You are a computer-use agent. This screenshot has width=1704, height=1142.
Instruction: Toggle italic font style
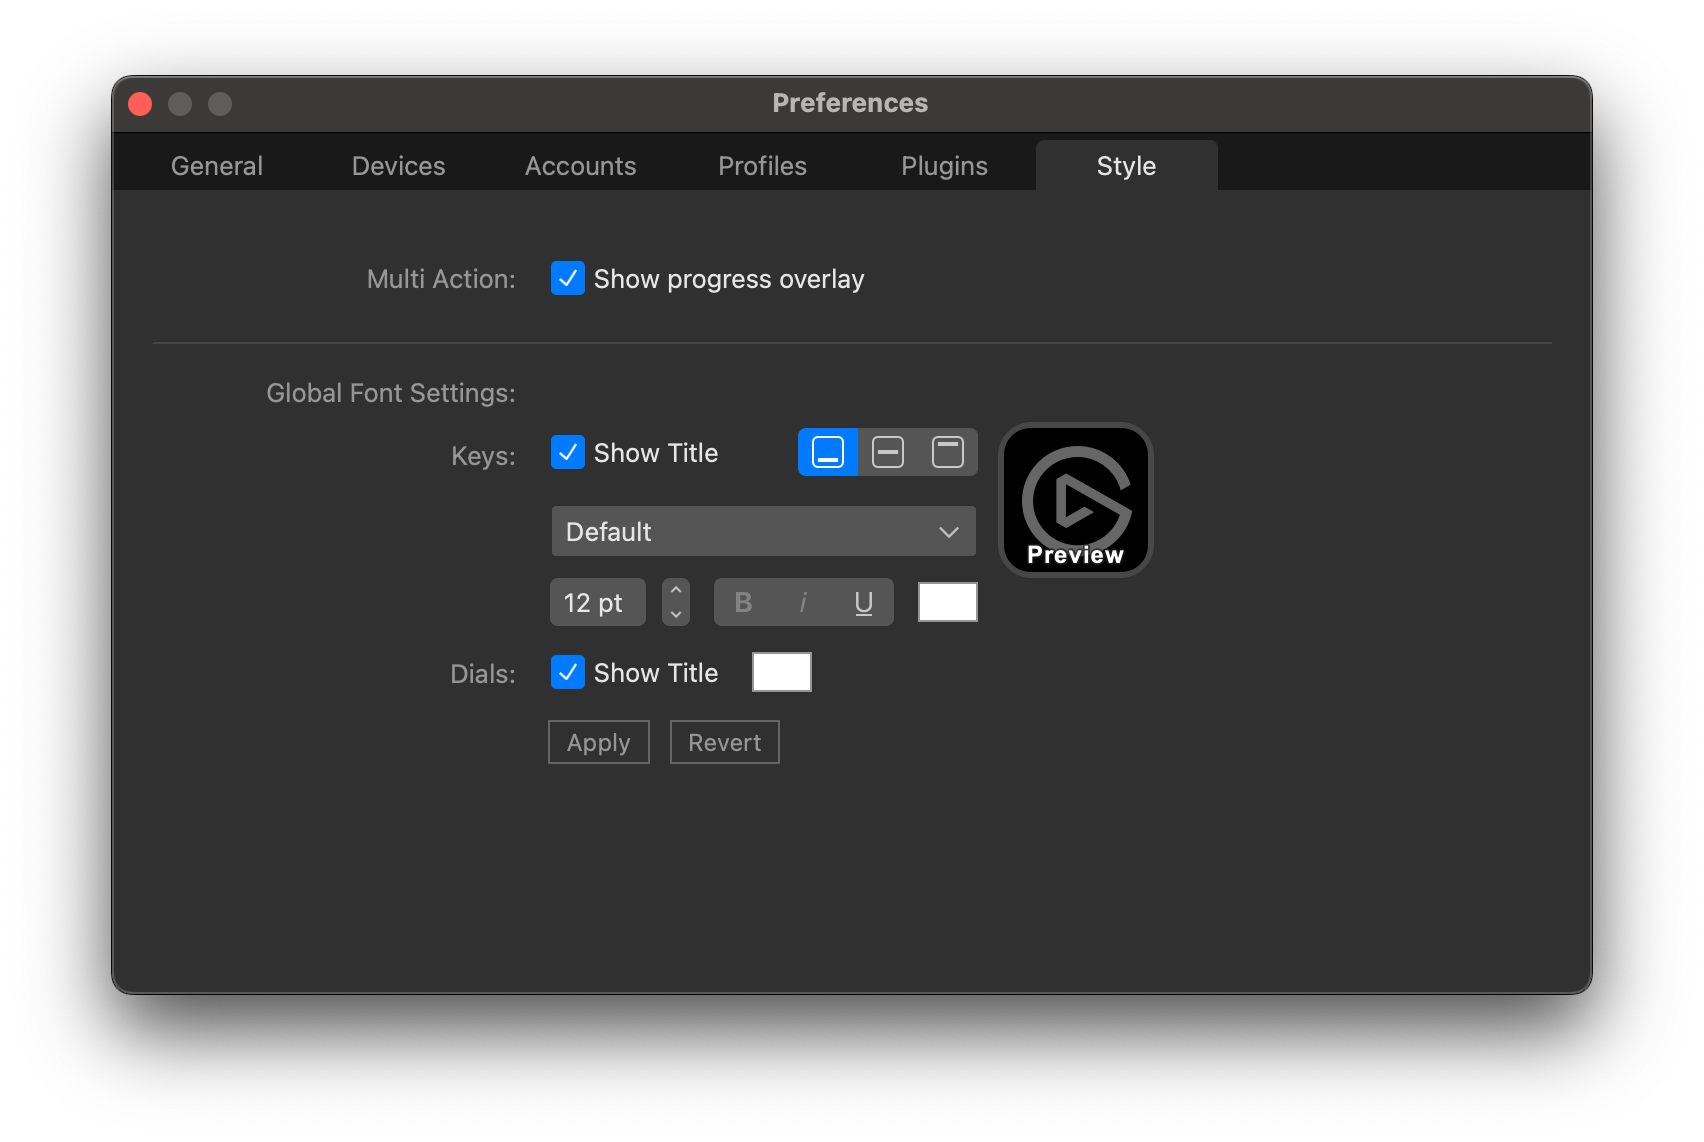coord(803,602)
